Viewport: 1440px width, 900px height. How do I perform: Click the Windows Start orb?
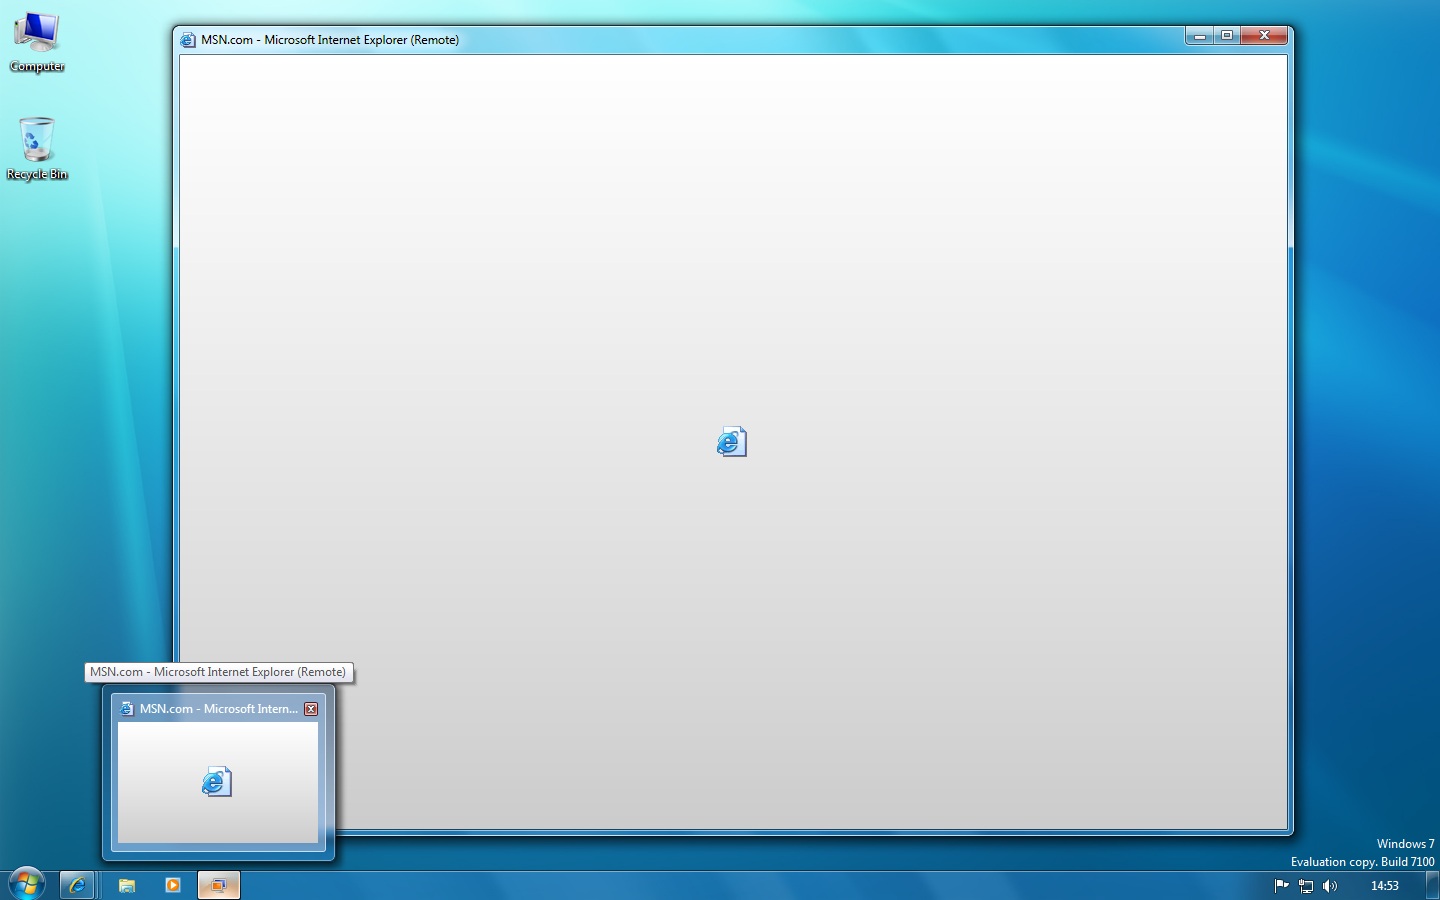pyautogui.click(x=26, y=884)
